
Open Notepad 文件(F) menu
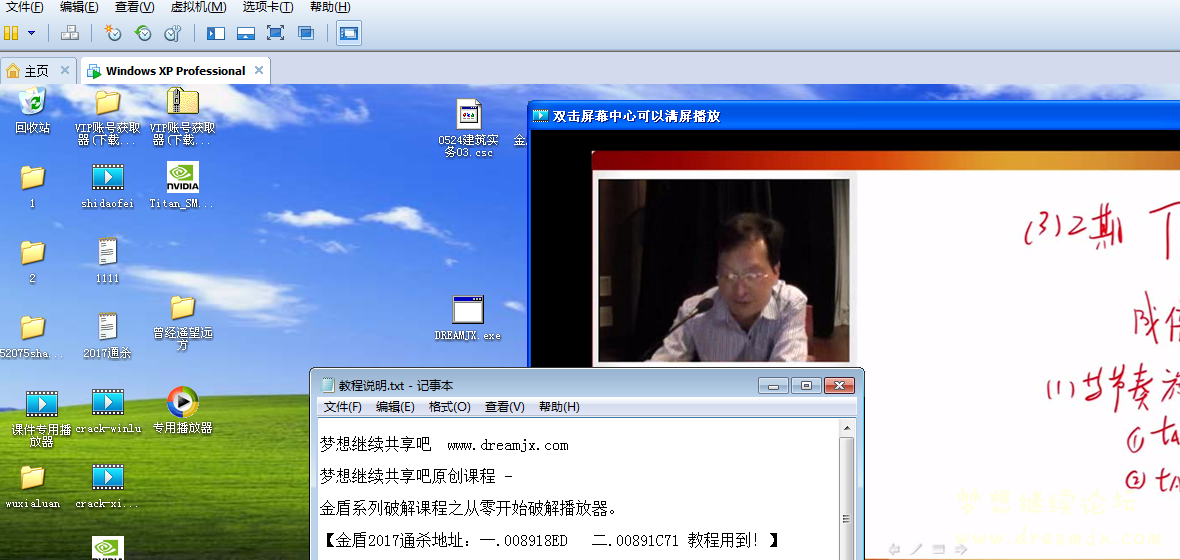coord(343,406)
